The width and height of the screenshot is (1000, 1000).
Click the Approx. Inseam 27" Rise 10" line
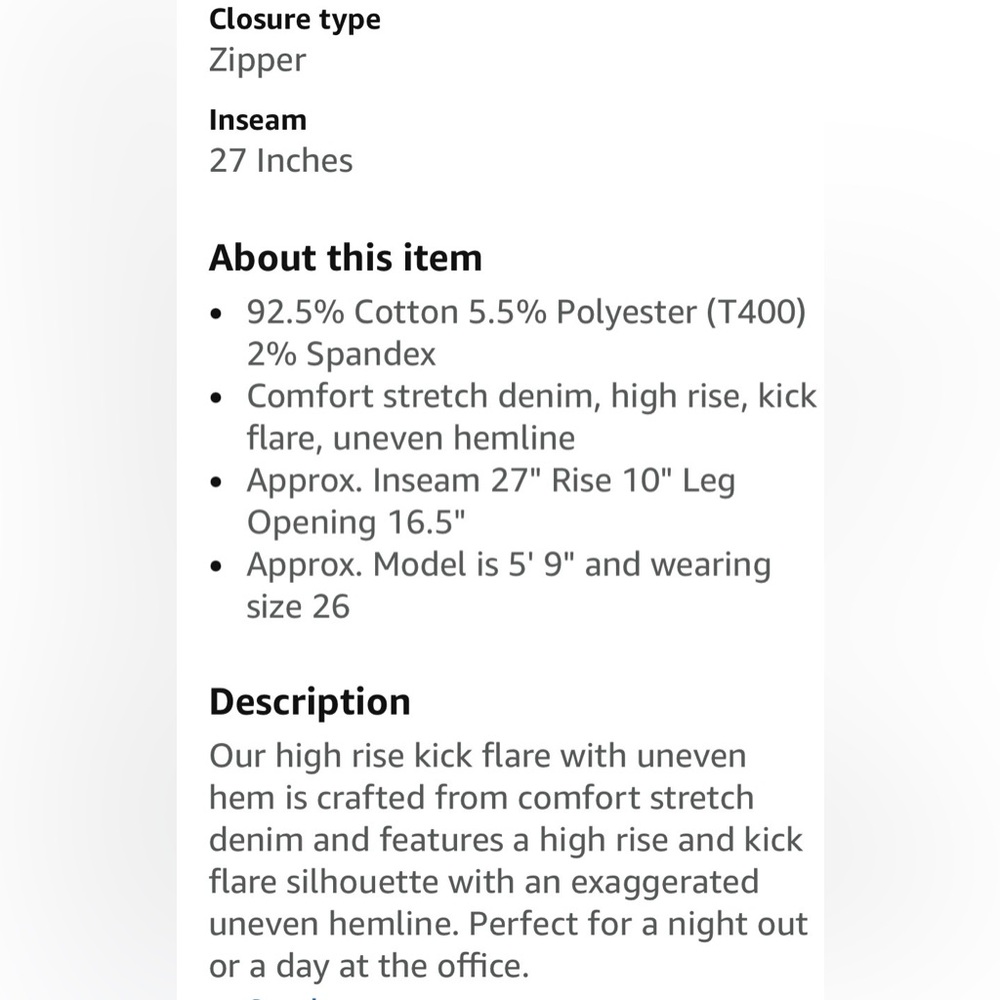[x=490, y=481]
